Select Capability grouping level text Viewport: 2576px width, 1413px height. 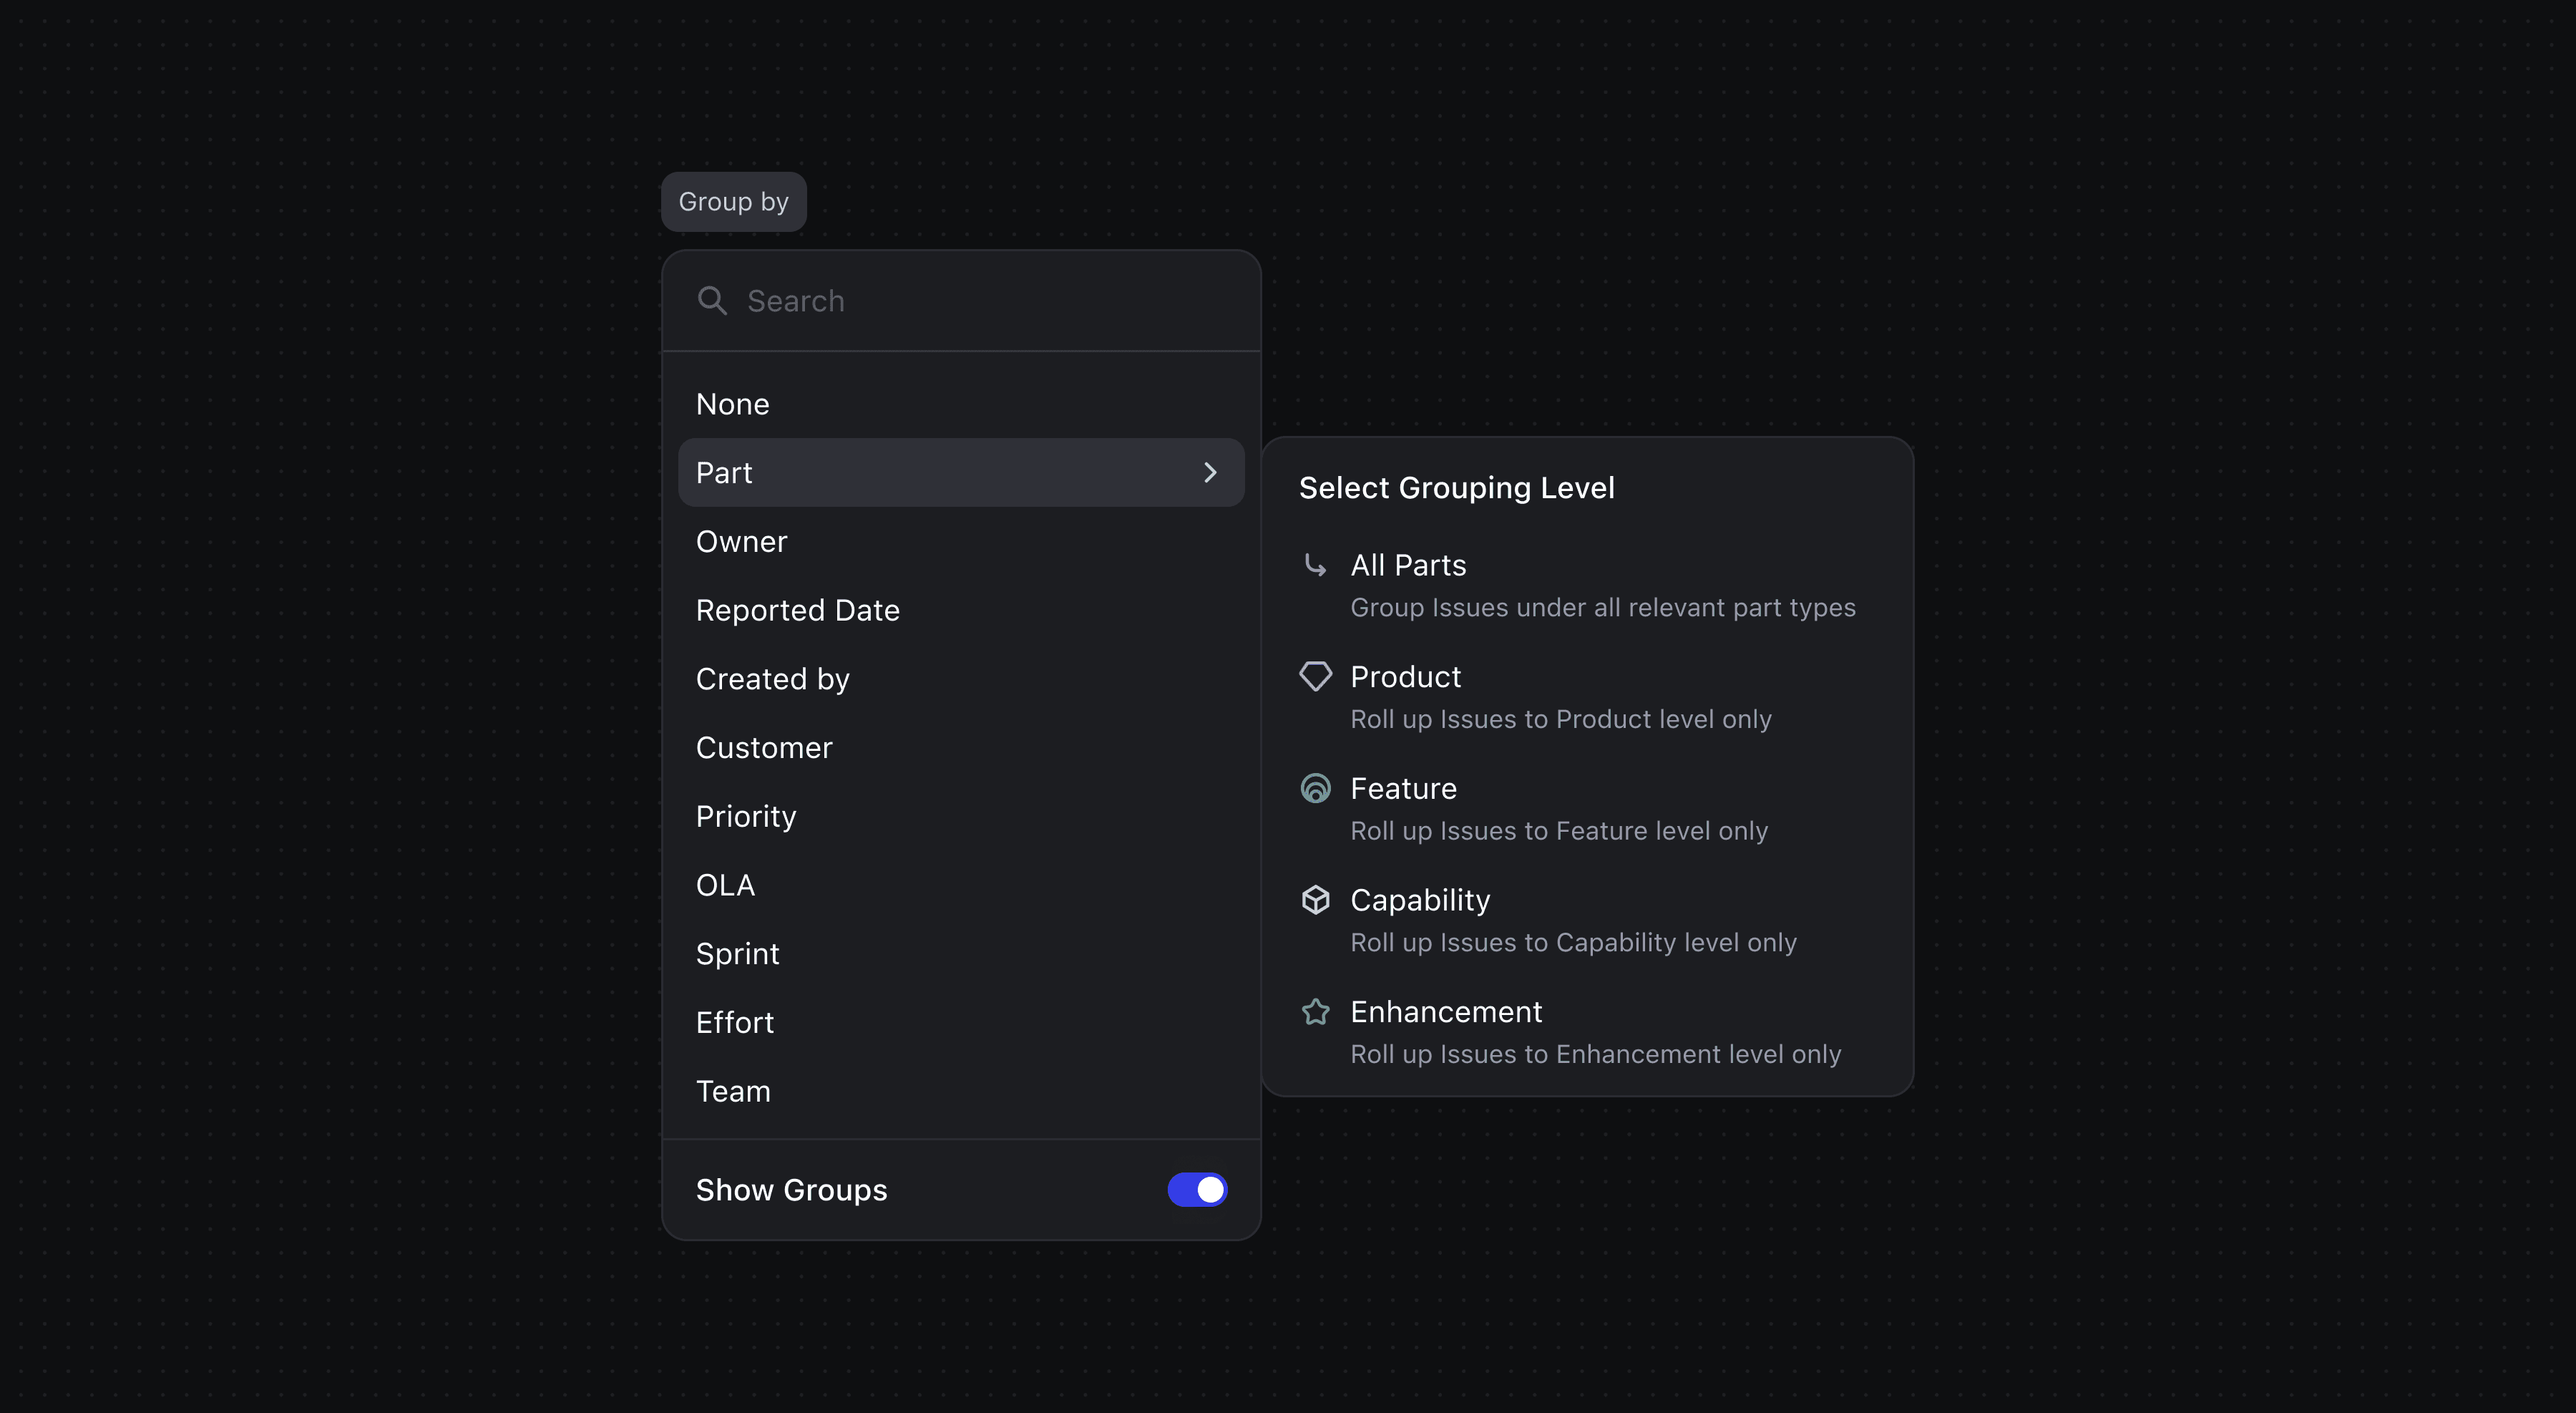coord(1420,900)
